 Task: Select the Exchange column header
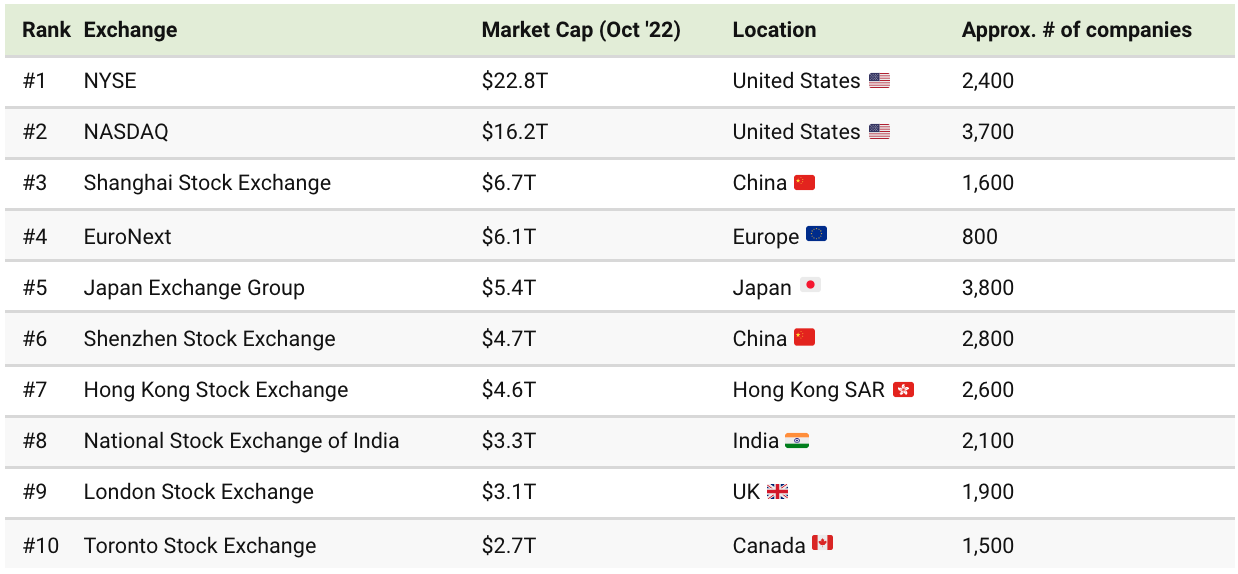click(130, 30)
